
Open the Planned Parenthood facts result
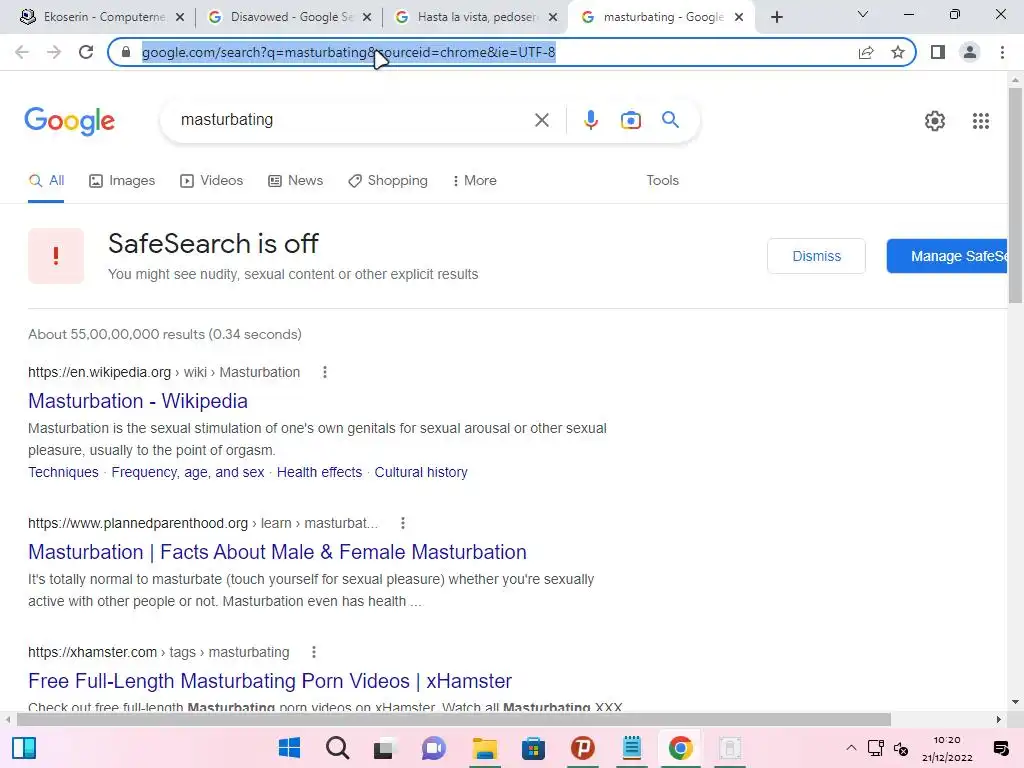tap(278, 552)
